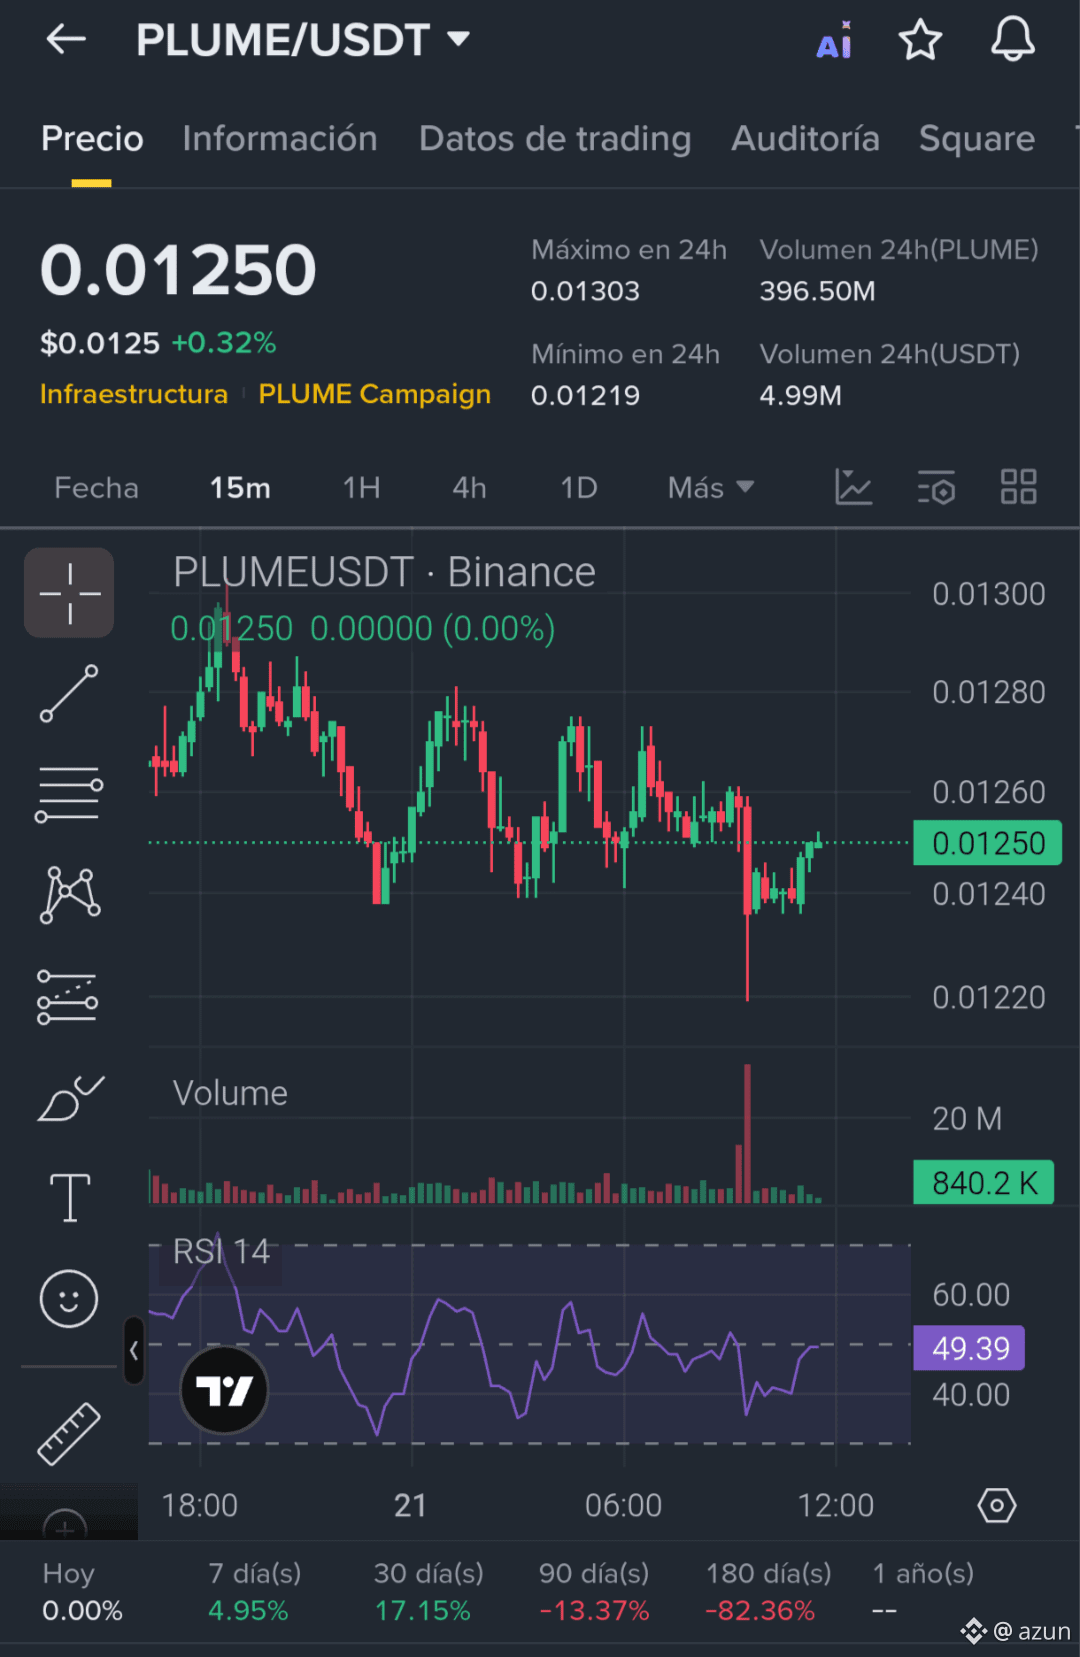
Task: Open the chart layout grid icon
Action: [x=1019, y=487]
